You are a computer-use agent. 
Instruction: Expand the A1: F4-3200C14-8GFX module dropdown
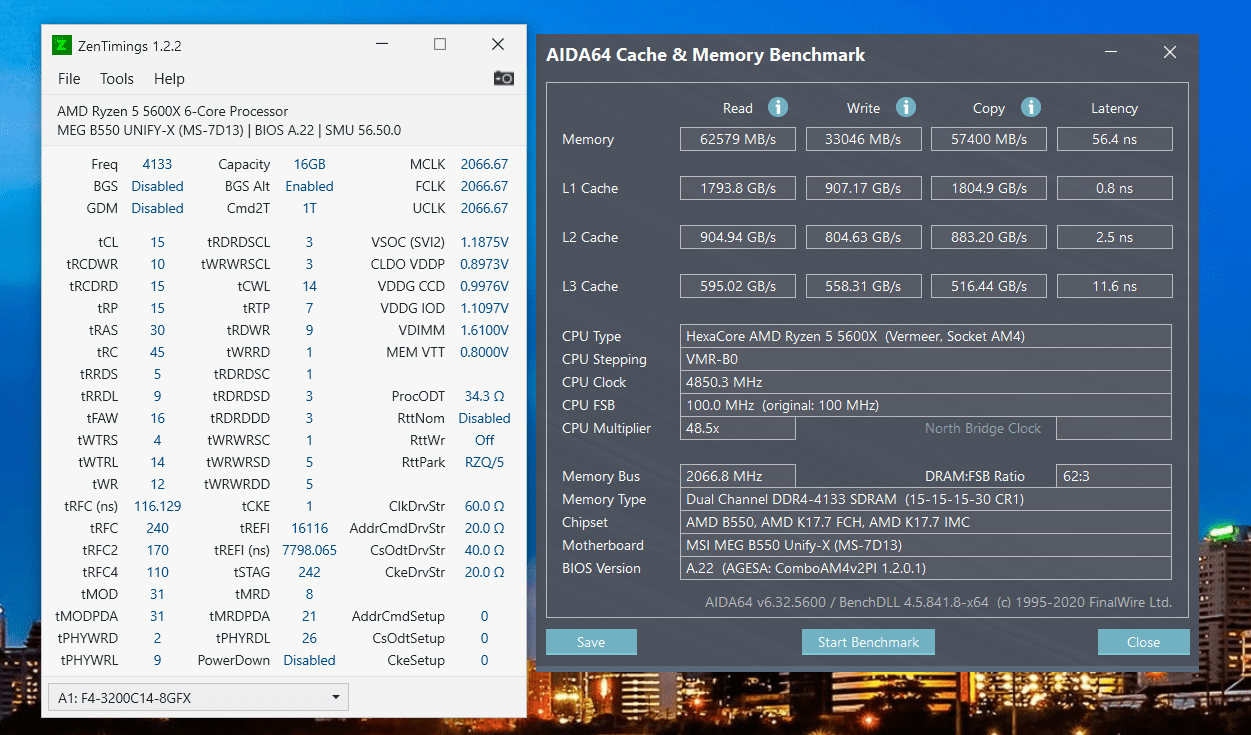[x=198, y=697]
